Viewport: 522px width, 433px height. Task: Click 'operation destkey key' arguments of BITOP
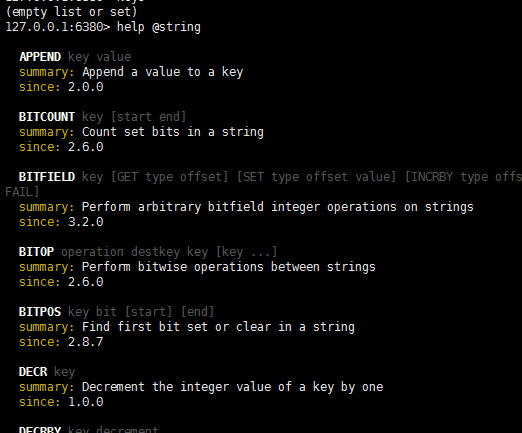point(135,252)
